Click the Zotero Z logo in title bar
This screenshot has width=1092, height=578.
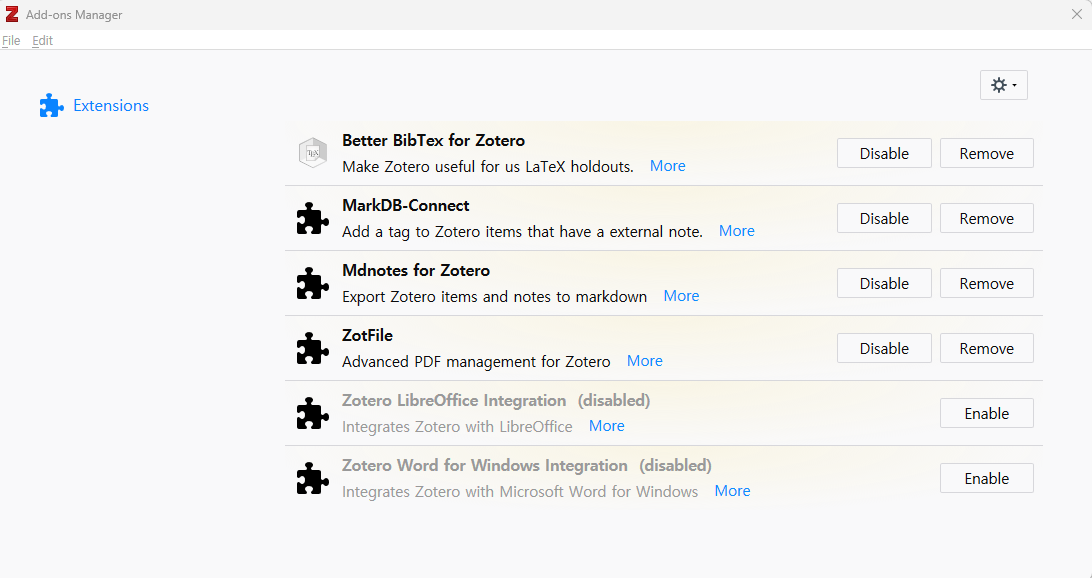pos(12,14)
